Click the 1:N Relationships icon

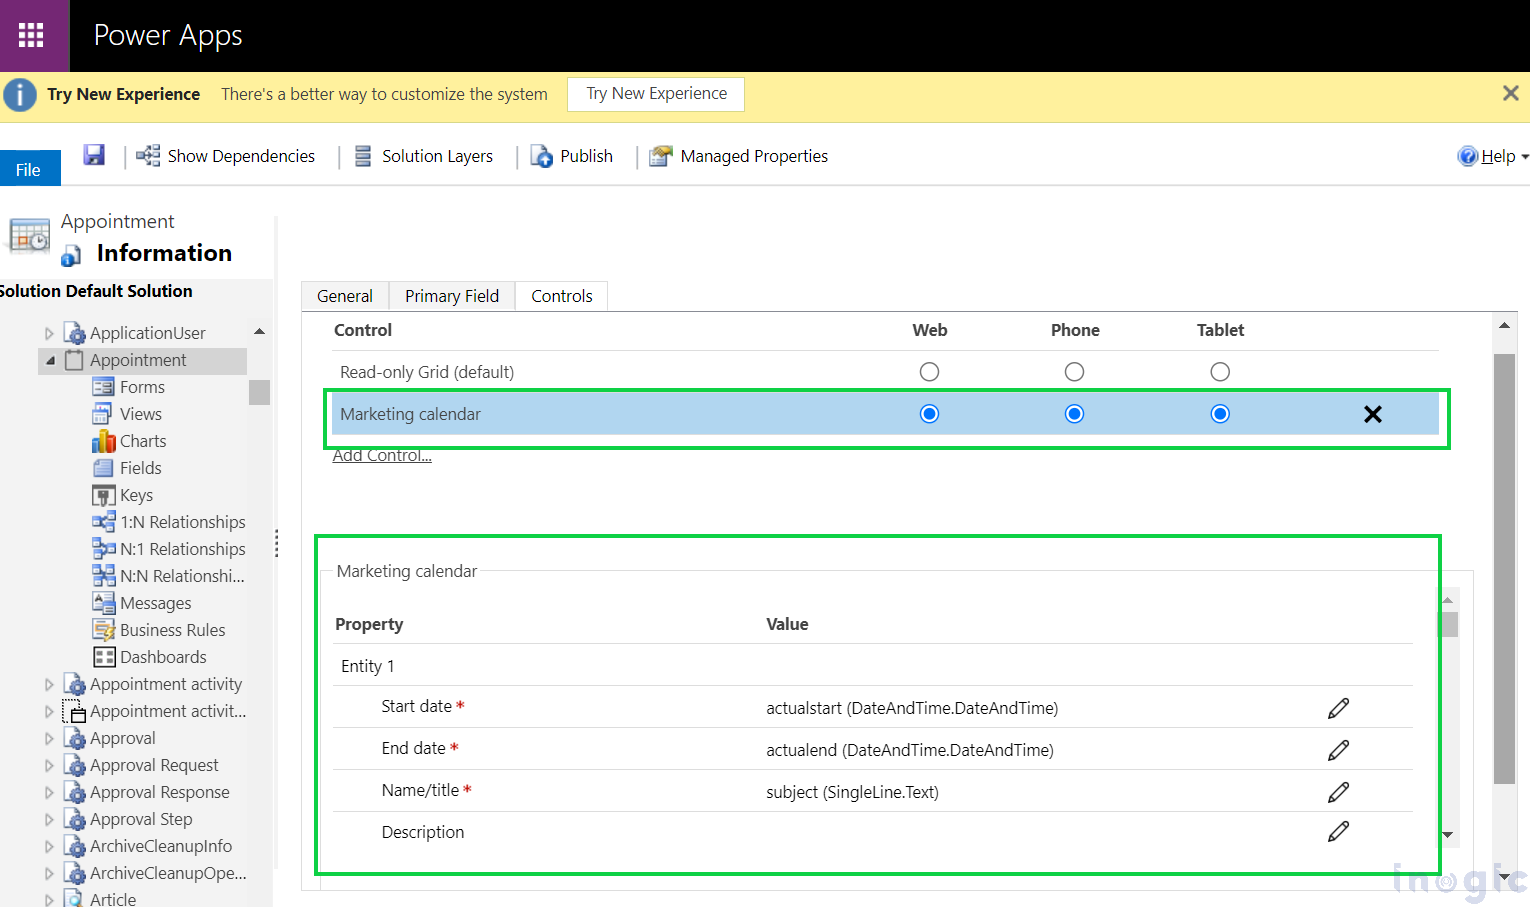click(x=104, y=522)
